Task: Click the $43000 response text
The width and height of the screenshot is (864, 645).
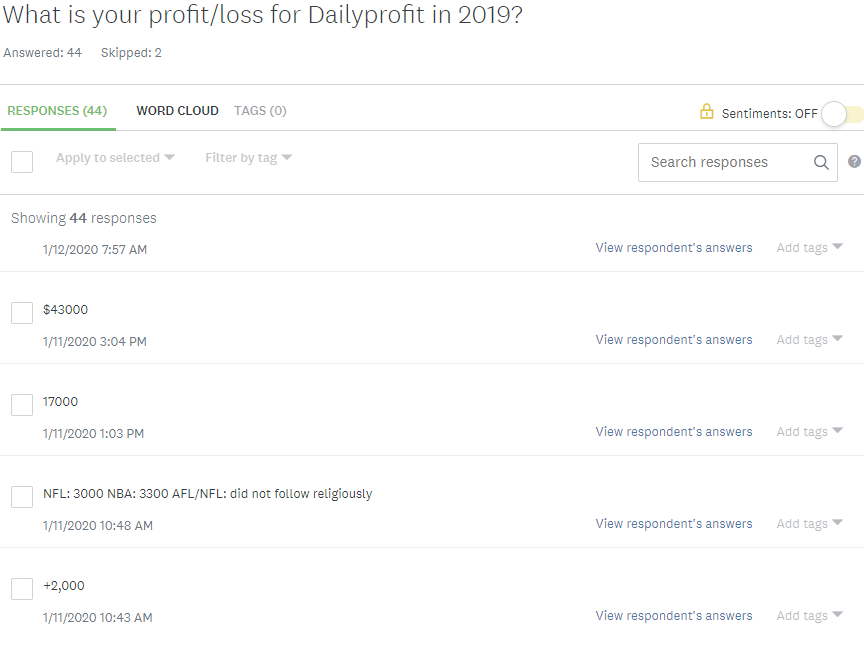Action: coord(66,310)
